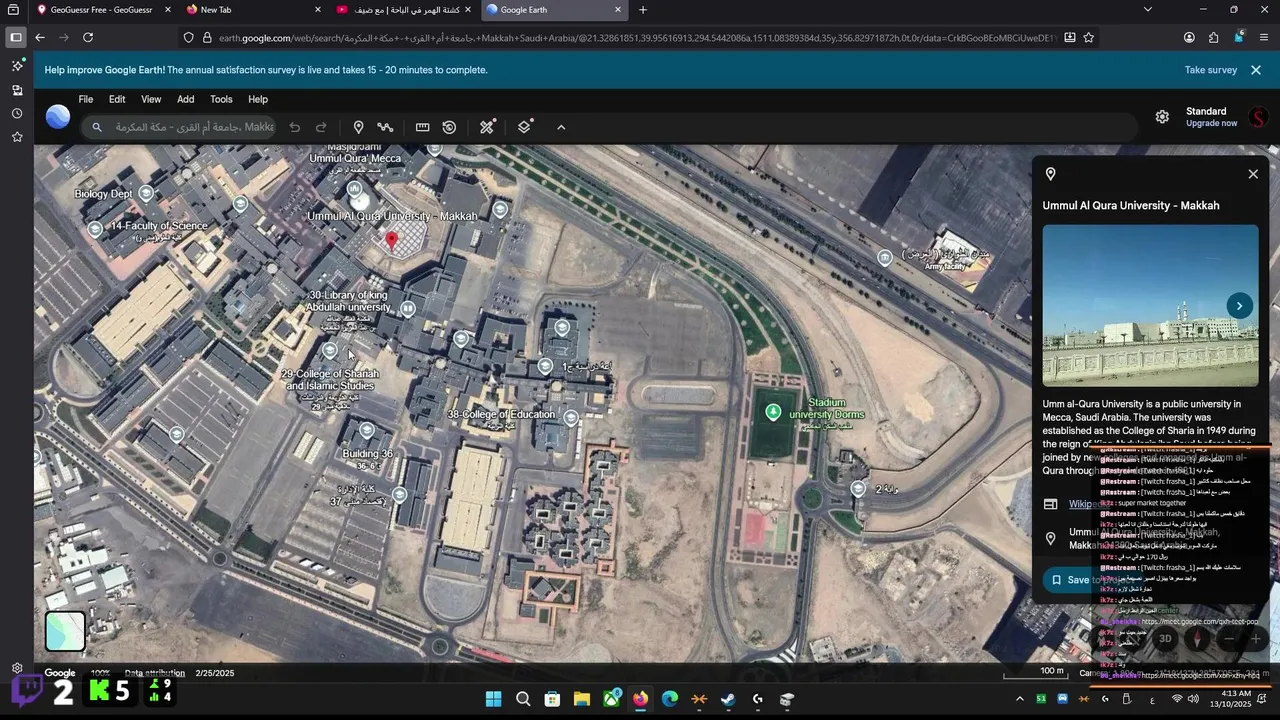Open the Google account avatar
Screen dimensions: 1280x720
tap(1258, 117)
